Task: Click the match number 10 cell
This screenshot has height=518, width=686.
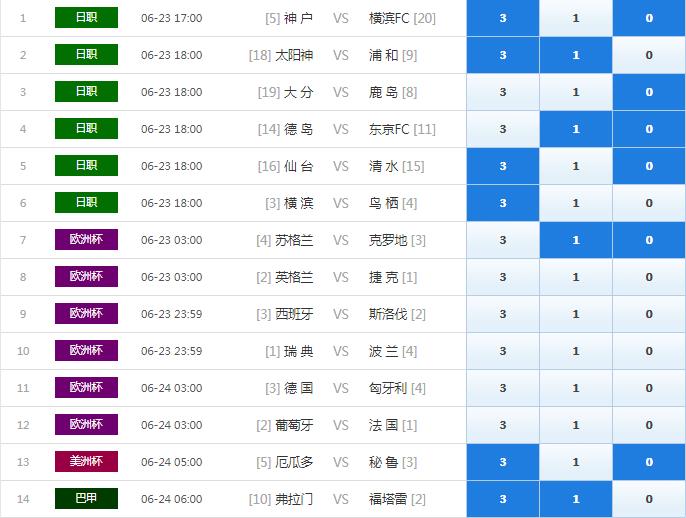Action: (24, 351)
